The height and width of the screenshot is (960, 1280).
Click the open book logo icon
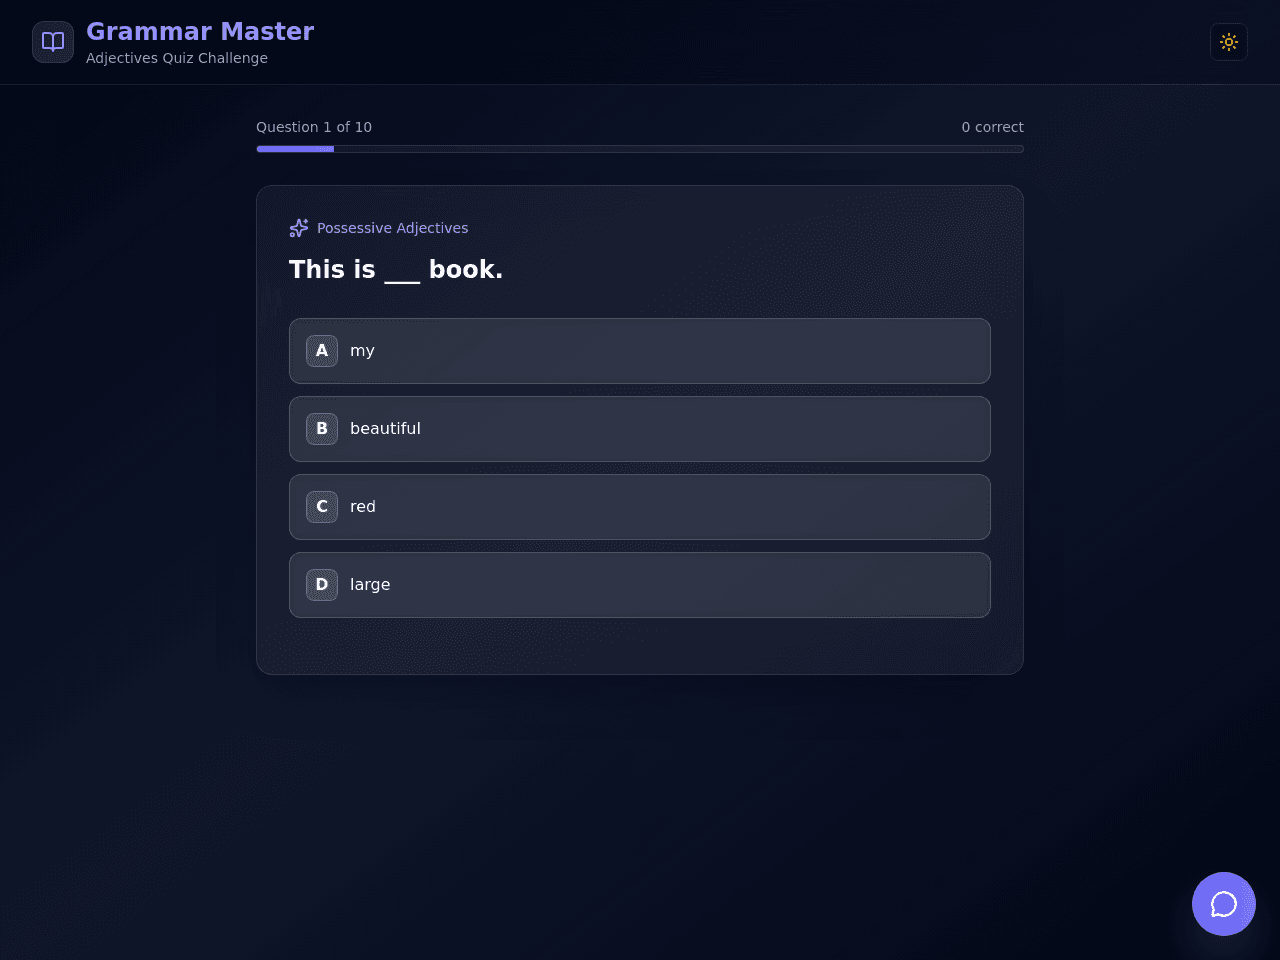coord(53,42)
